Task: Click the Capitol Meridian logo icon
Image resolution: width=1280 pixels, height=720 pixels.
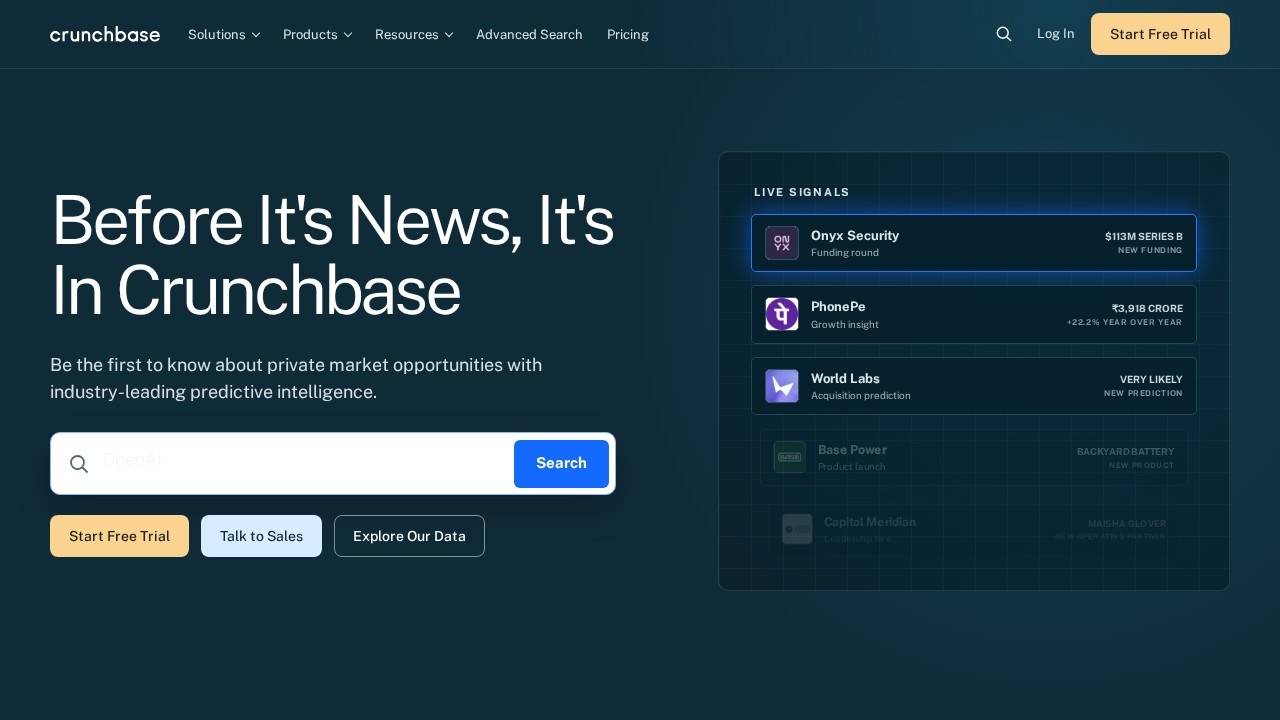Action: pos(797,529)
